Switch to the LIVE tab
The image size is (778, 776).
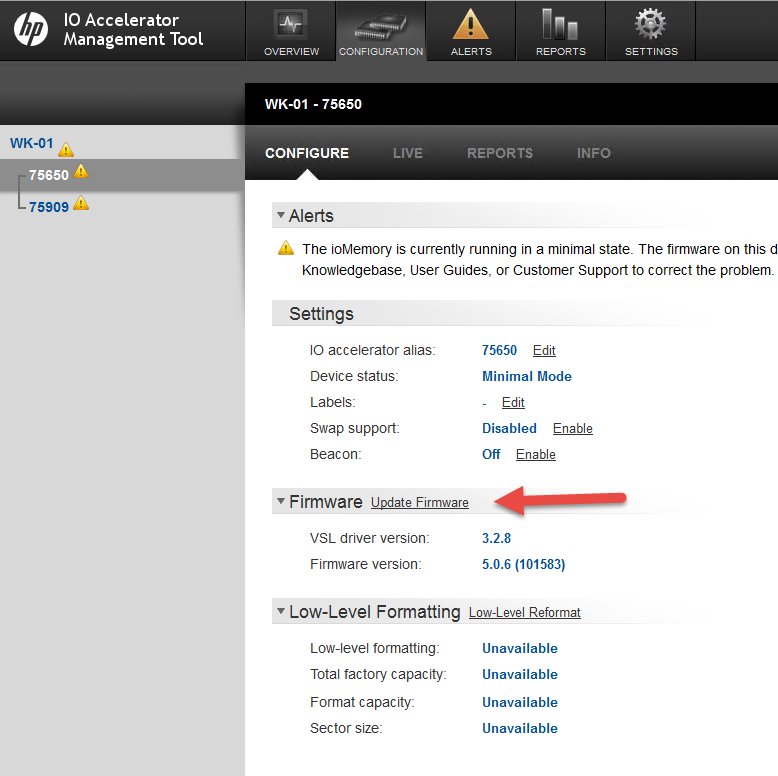pos(407,153)
